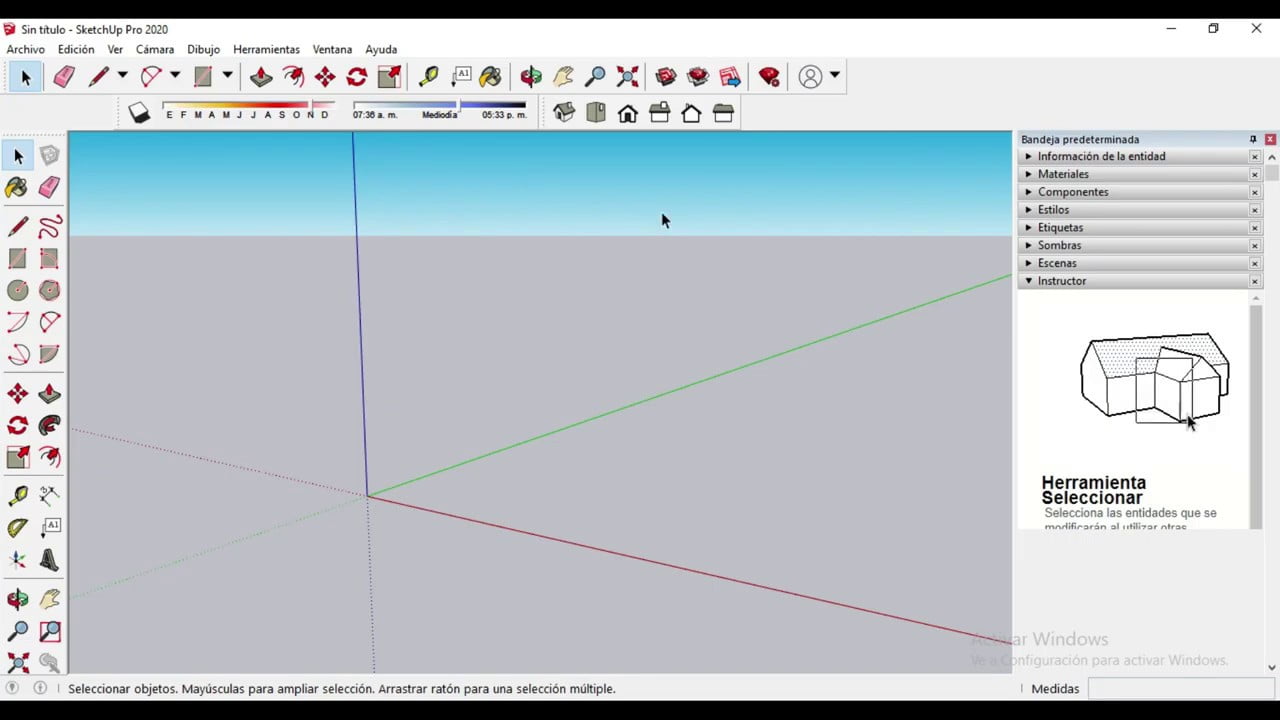Collapse the Instructor panel
This screenshot has width=1280, height=720.
point(1028,281)
